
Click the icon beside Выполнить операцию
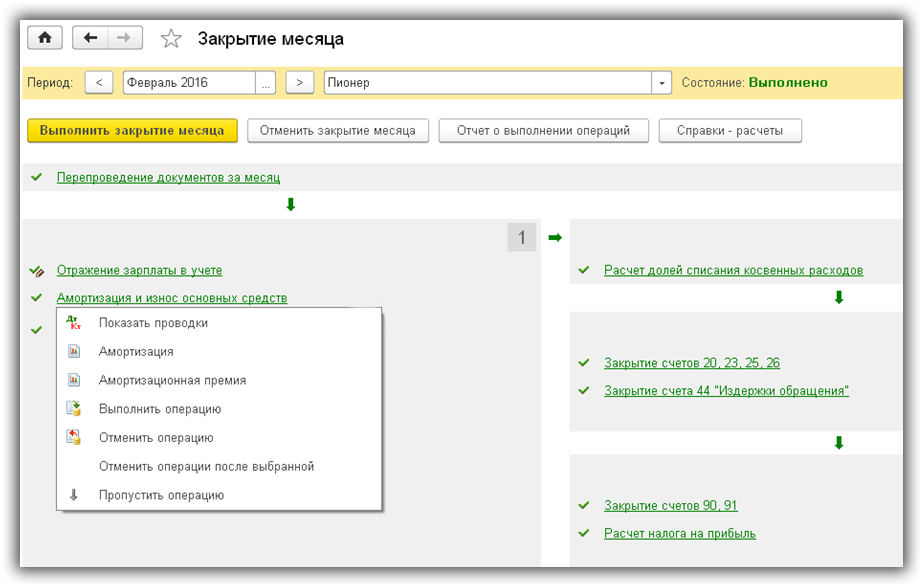point(73,409)
